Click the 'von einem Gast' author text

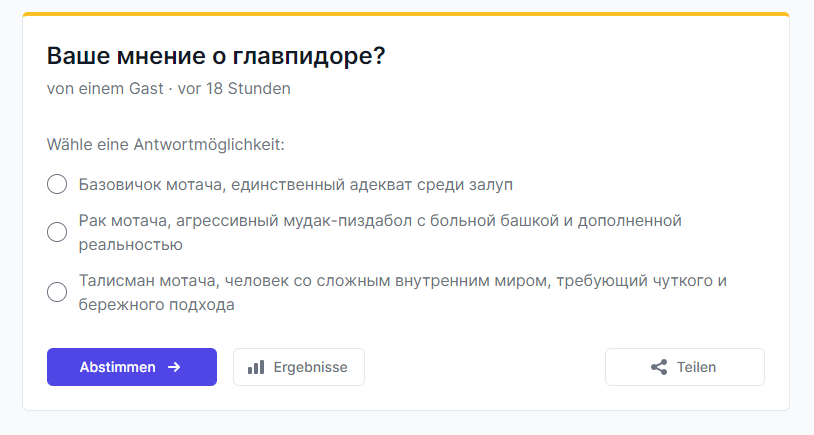click(105, 89)
